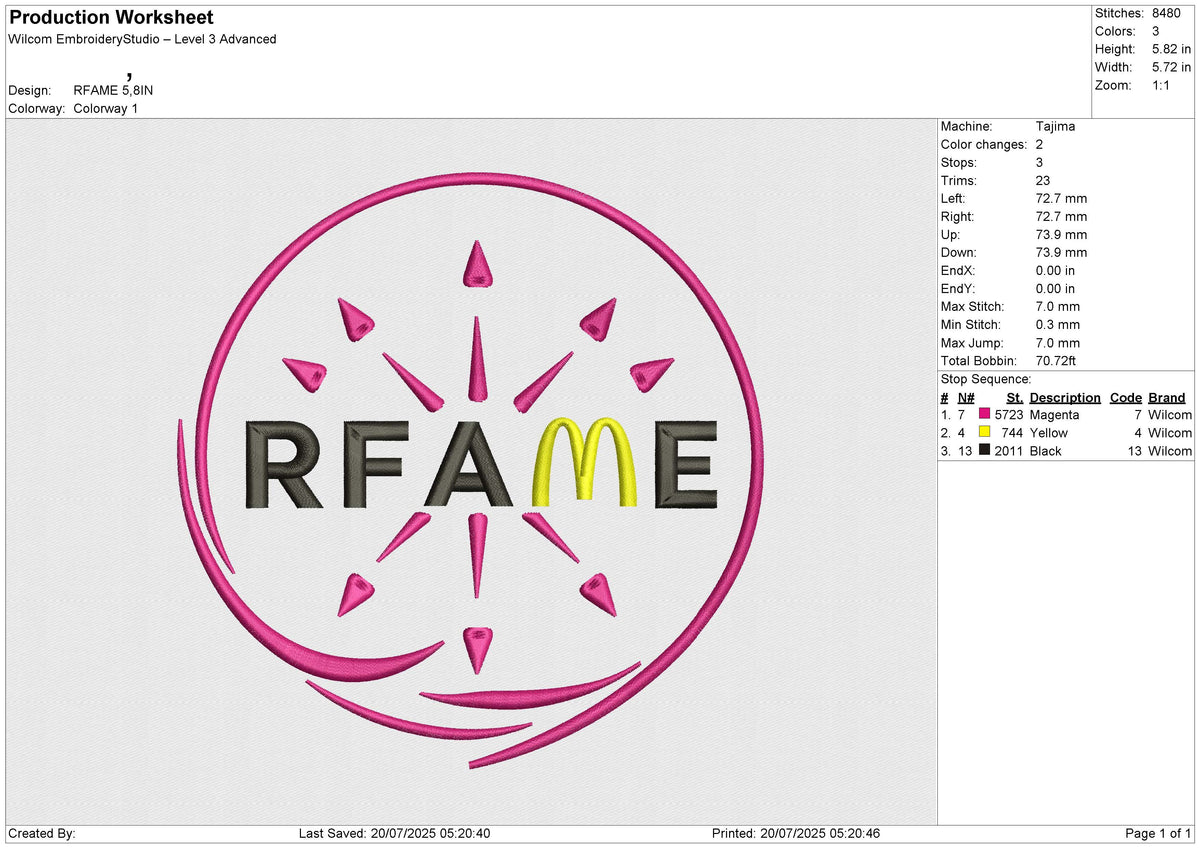Viewport: 1200px width, 848px height.
Task: Click the St. column header
Action: click(x=1015, y=397)
